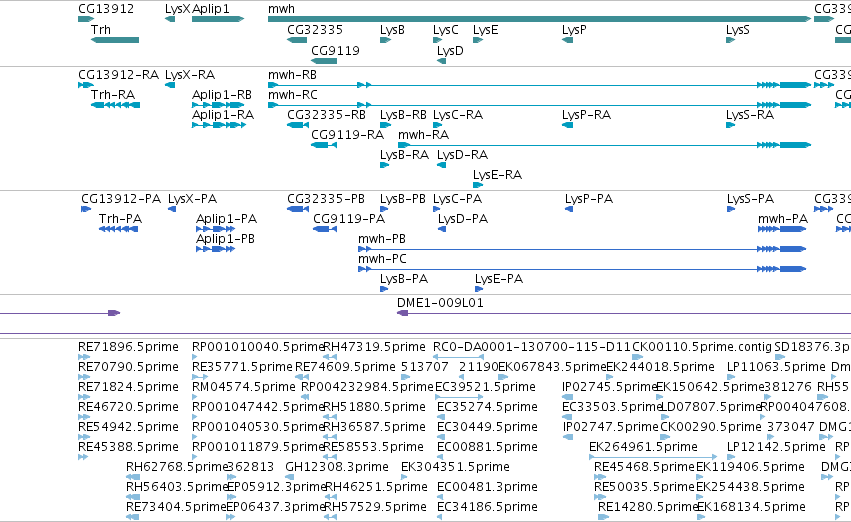Select the IP02745.5prime EST label
Viewport: 851px width, 522px height.
(x=610, y=387)
